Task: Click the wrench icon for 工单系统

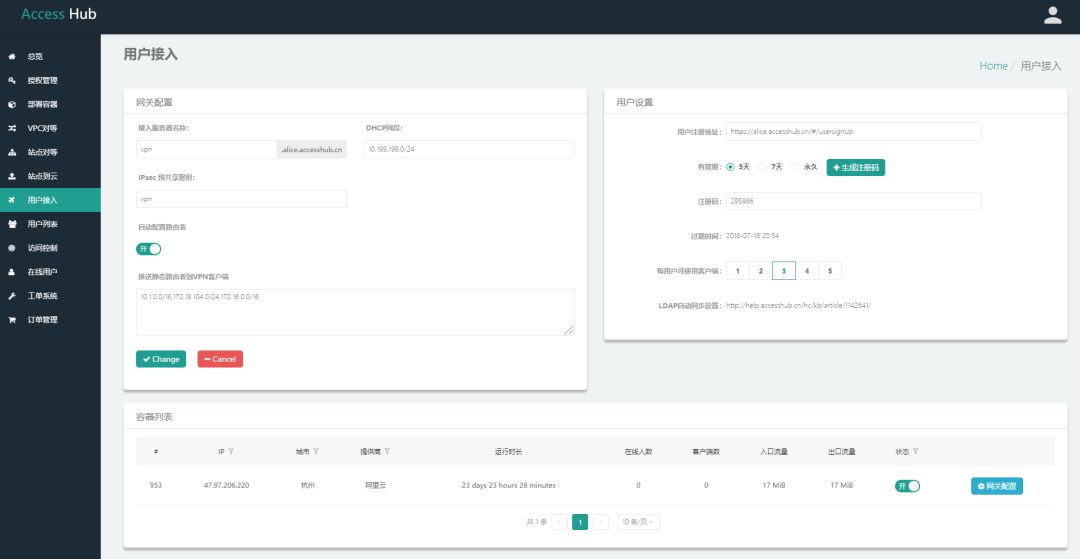Action: point(12,296)
